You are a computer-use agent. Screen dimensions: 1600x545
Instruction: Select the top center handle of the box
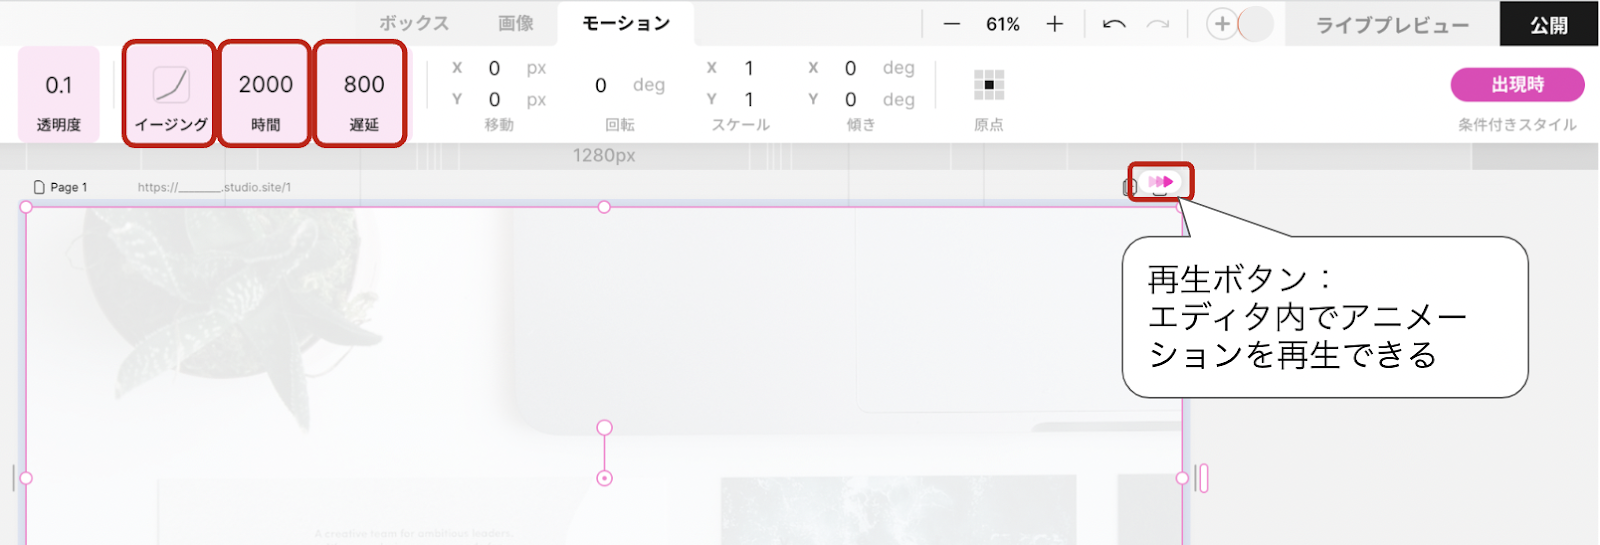tap(604, 207)
